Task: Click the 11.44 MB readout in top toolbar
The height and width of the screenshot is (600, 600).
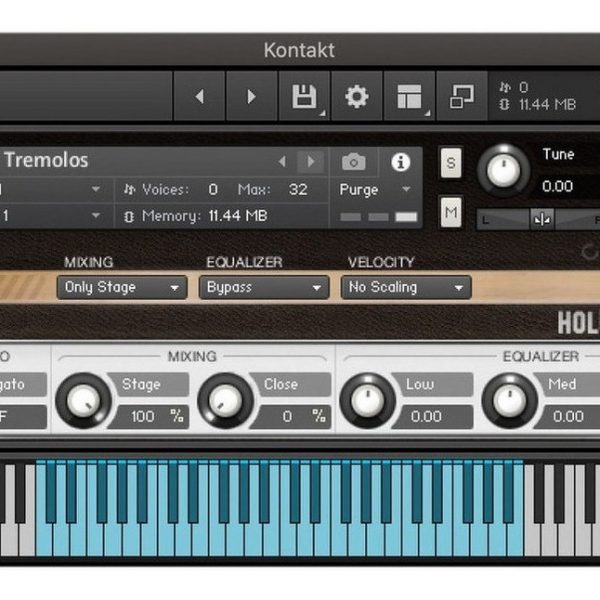Action: (x=548, y=104)
